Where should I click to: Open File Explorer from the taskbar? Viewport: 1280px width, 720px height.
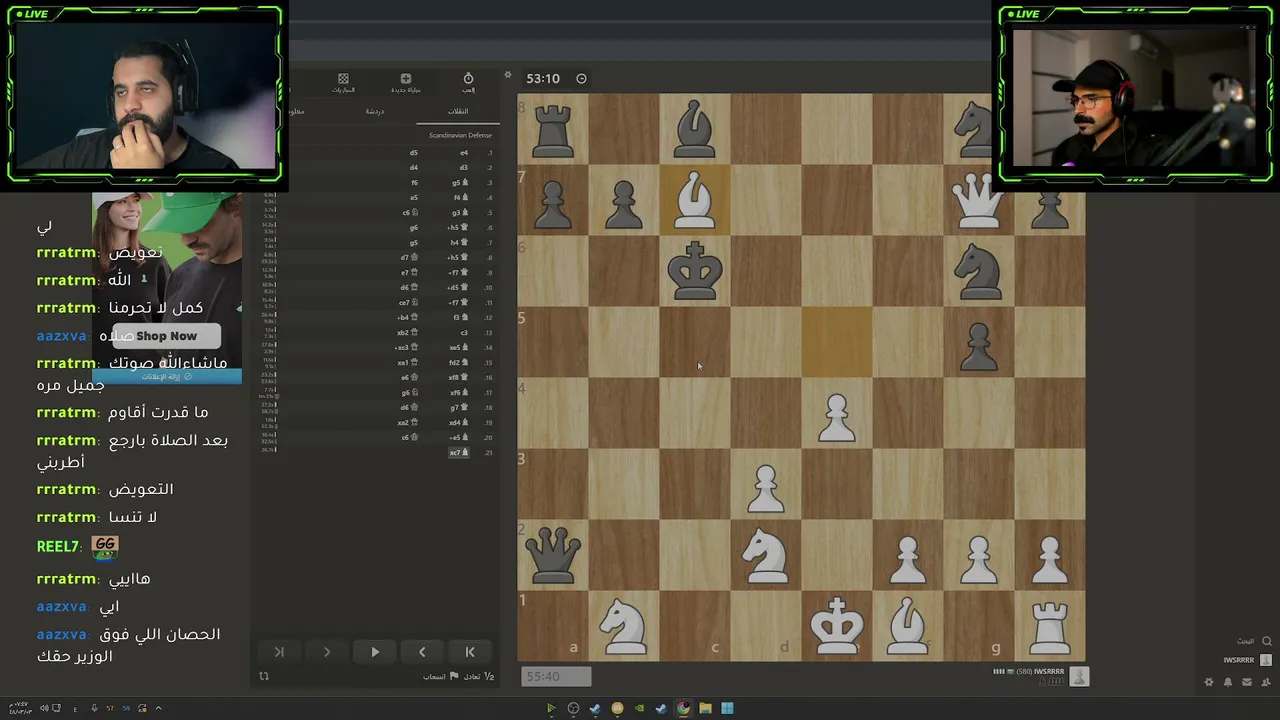(x=705, y=708)
